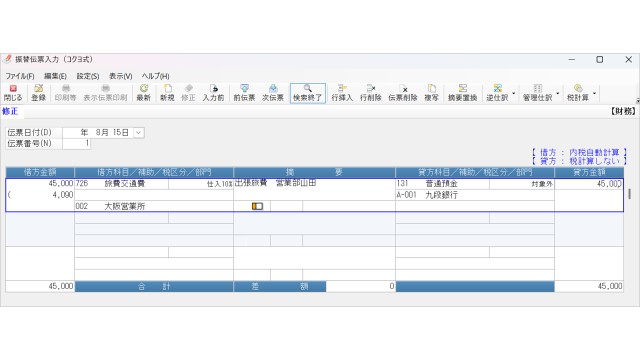Click the 伝票番号 input field
640x360 pixels.
pyautogui.click(x=76, y=144)
